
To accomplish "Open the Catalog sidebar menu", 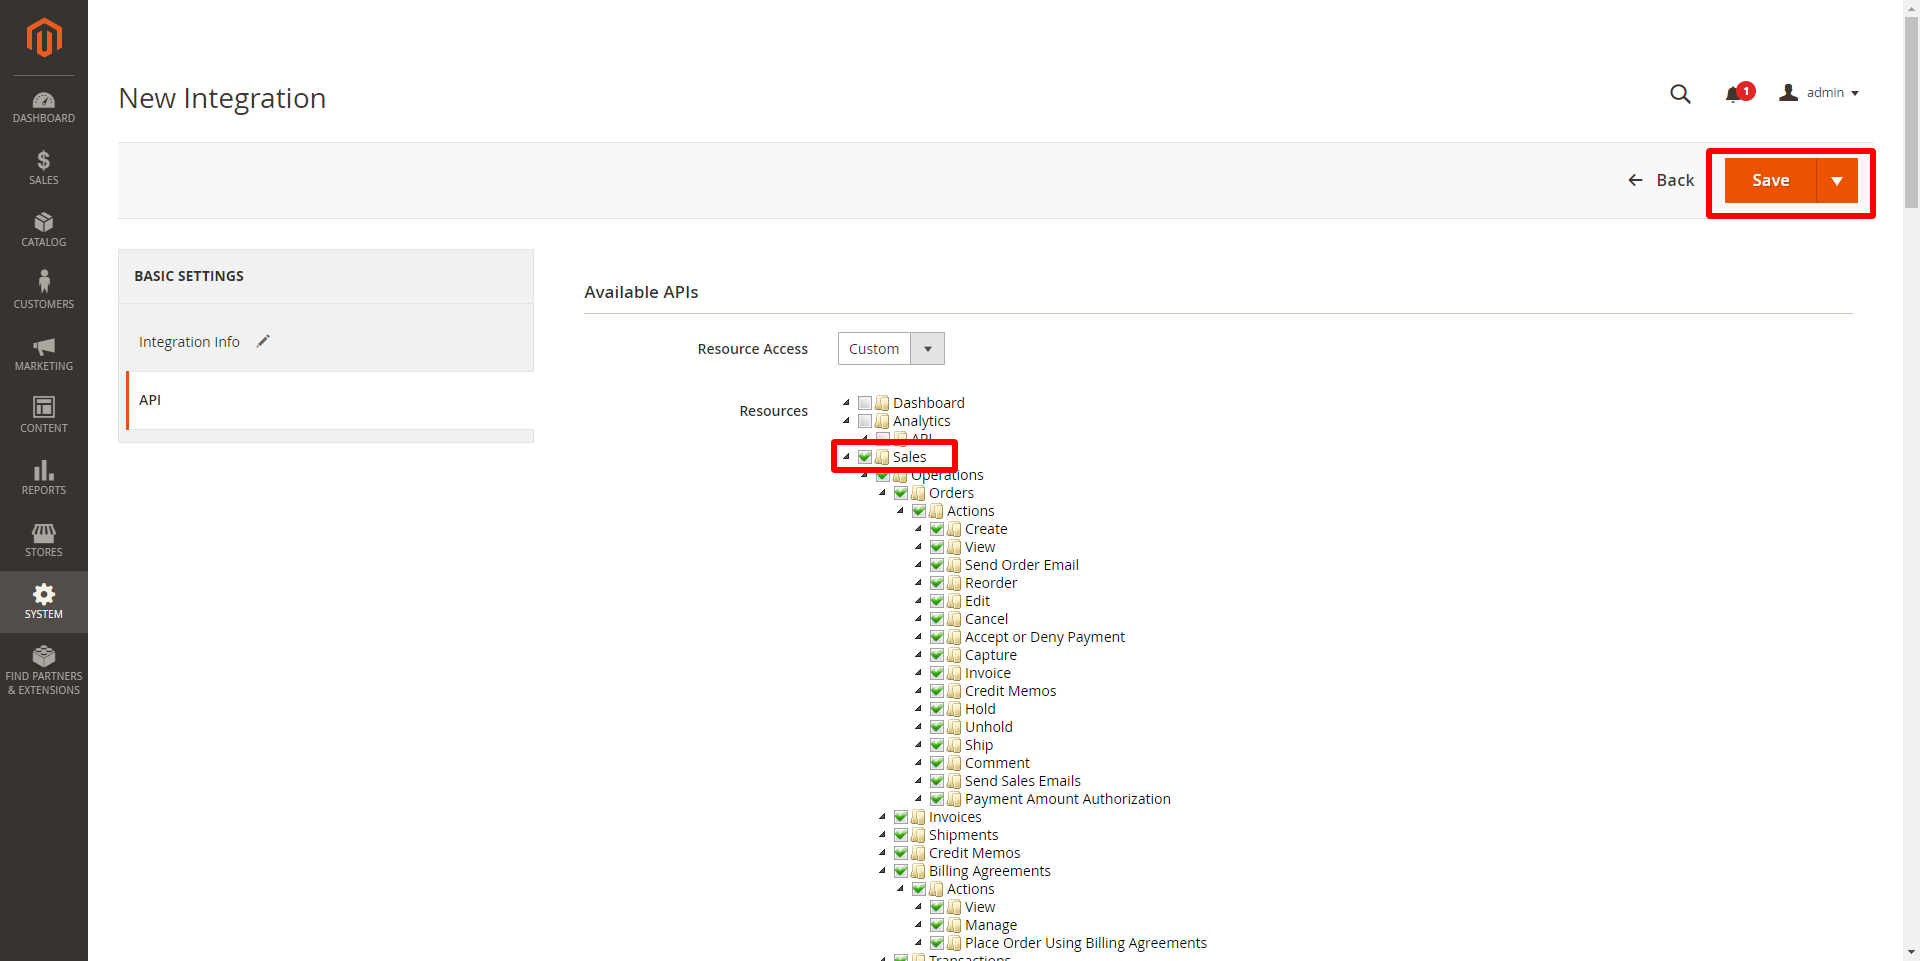I will [x=43, y=230].
